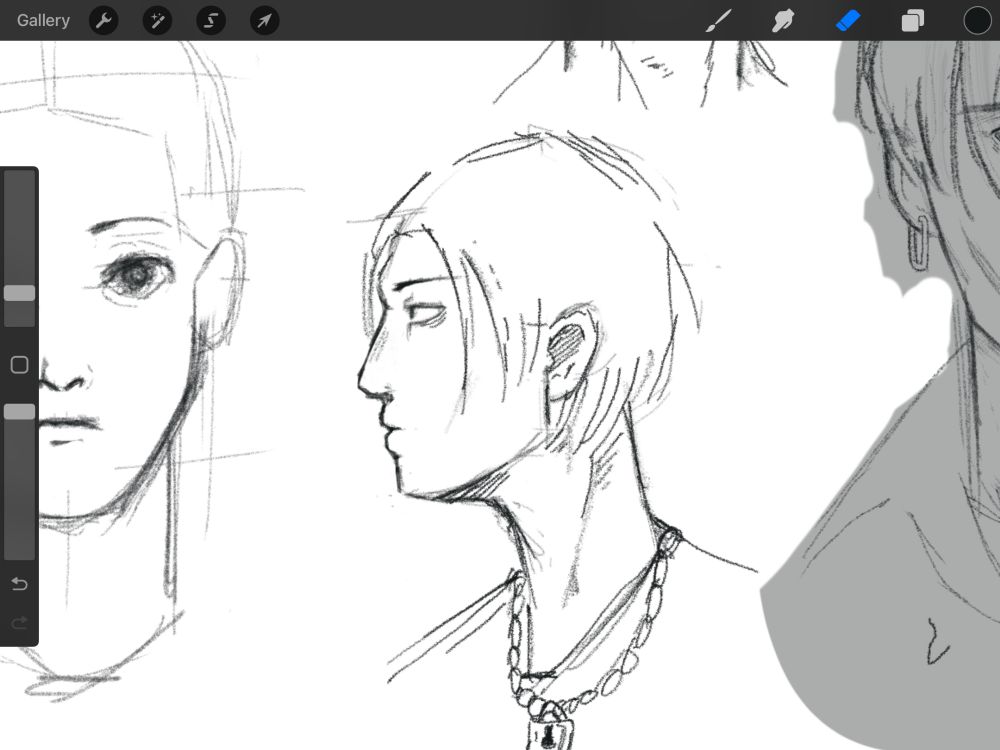Activate the Selection tool (S ribbon icon)
1000x750 pixels.
point(211,20)
